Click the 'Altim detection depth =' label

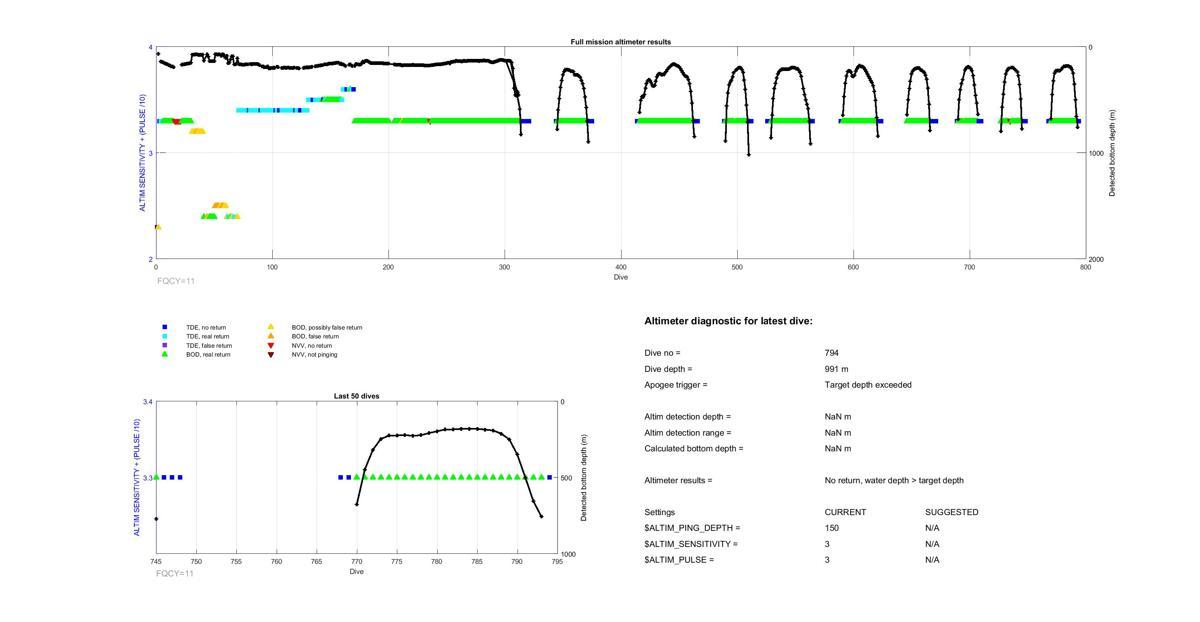(x=688, y=417)
